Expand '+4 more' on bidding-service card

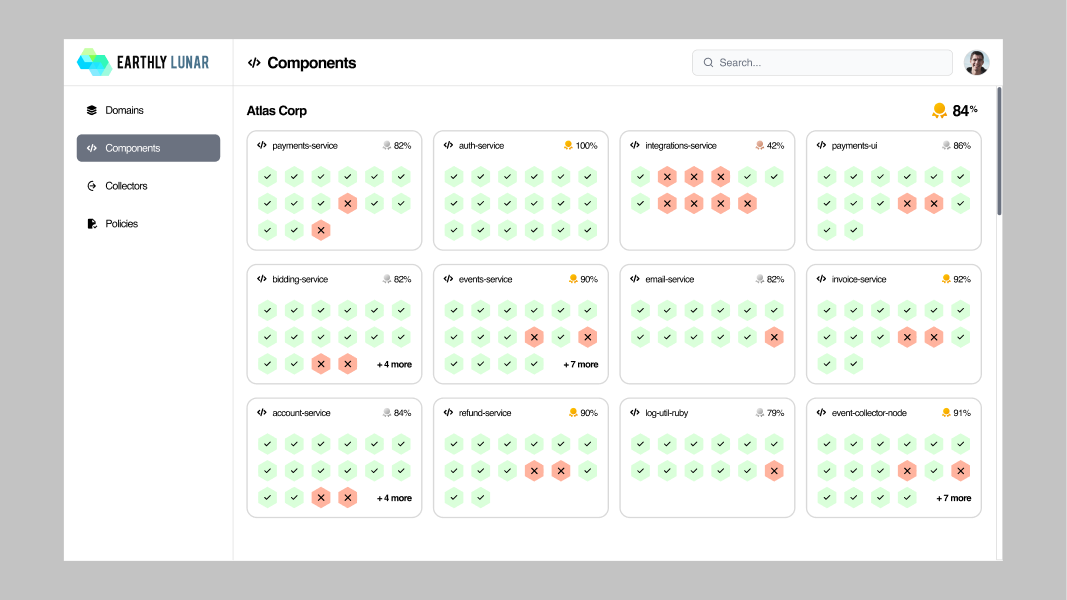coord(394,365)
